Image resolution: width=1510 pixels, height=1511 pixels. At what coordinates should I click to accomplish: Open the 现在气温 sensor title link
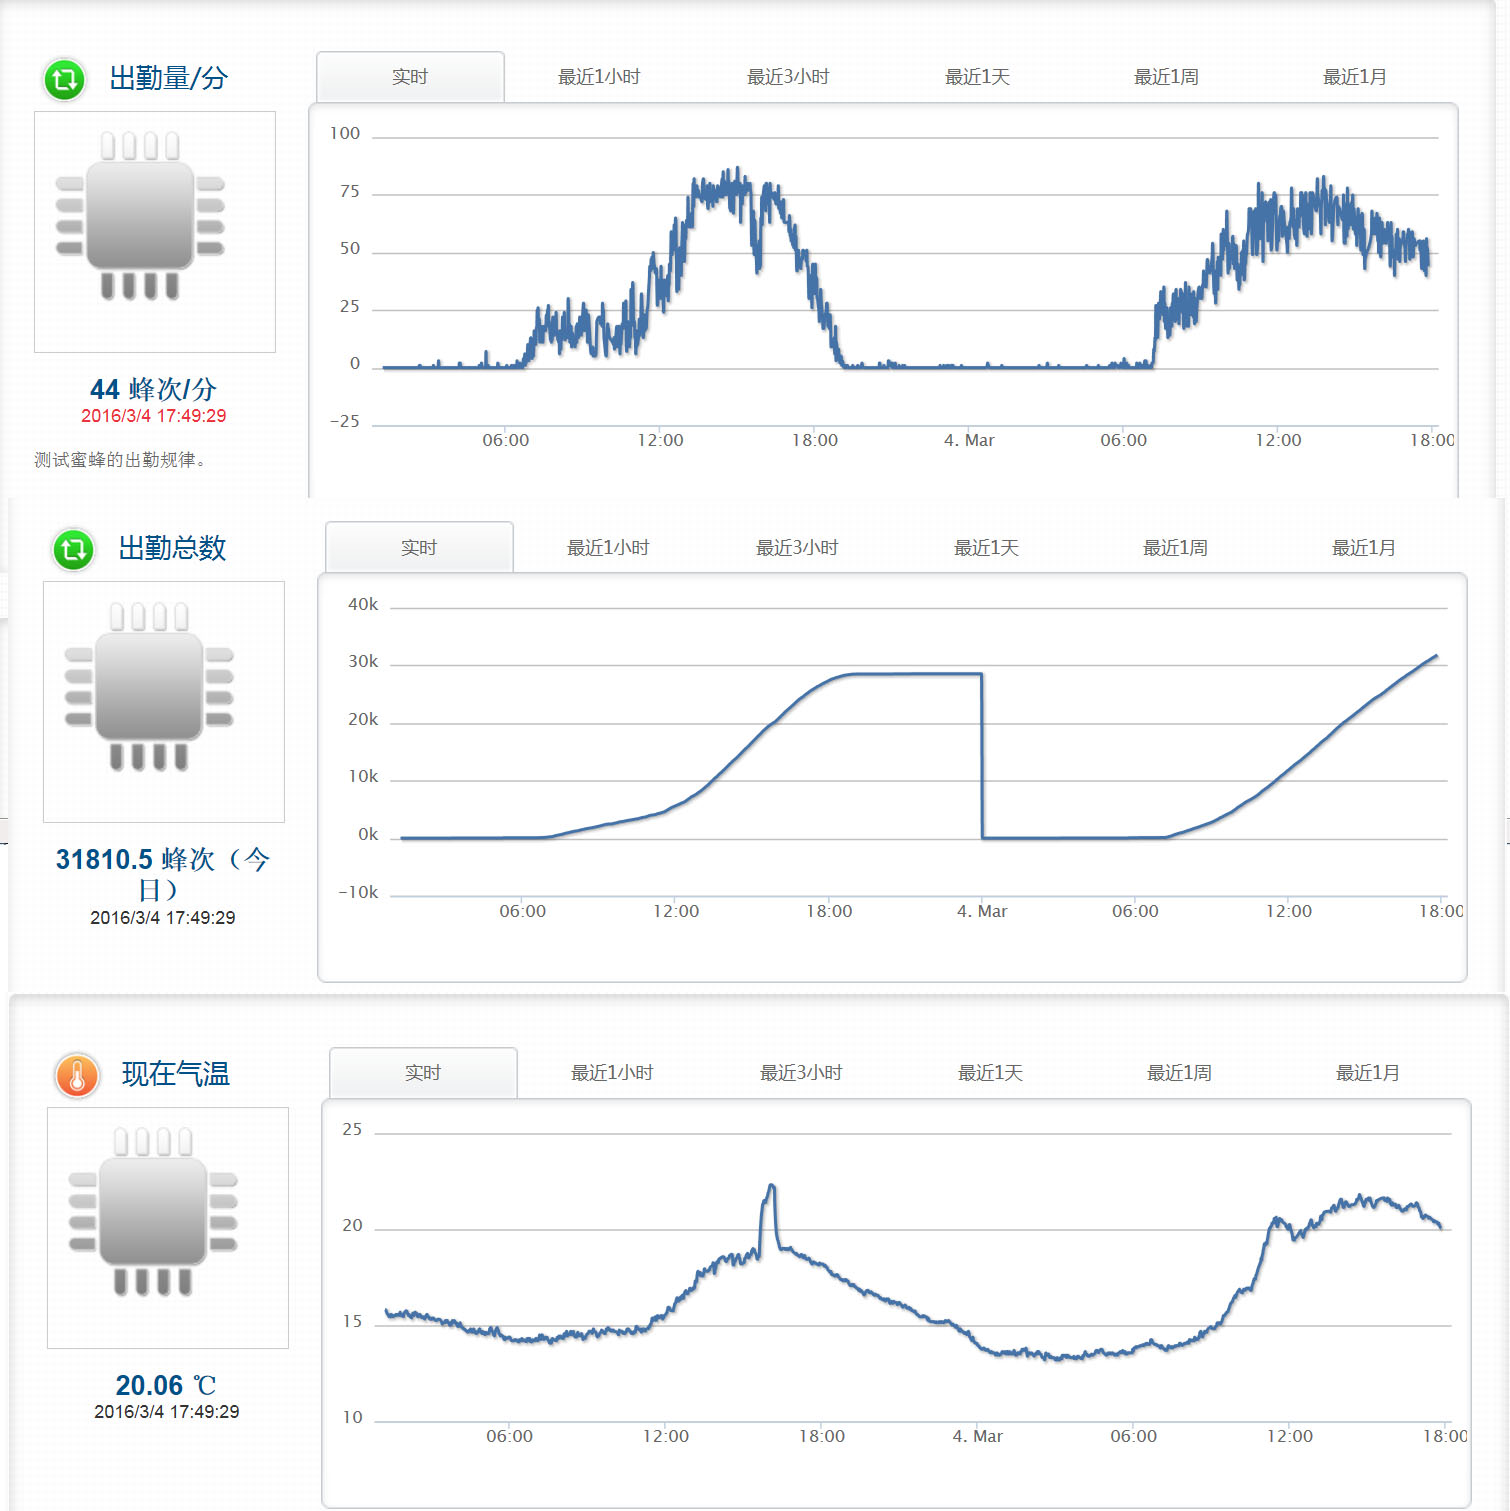[176, 1074]
